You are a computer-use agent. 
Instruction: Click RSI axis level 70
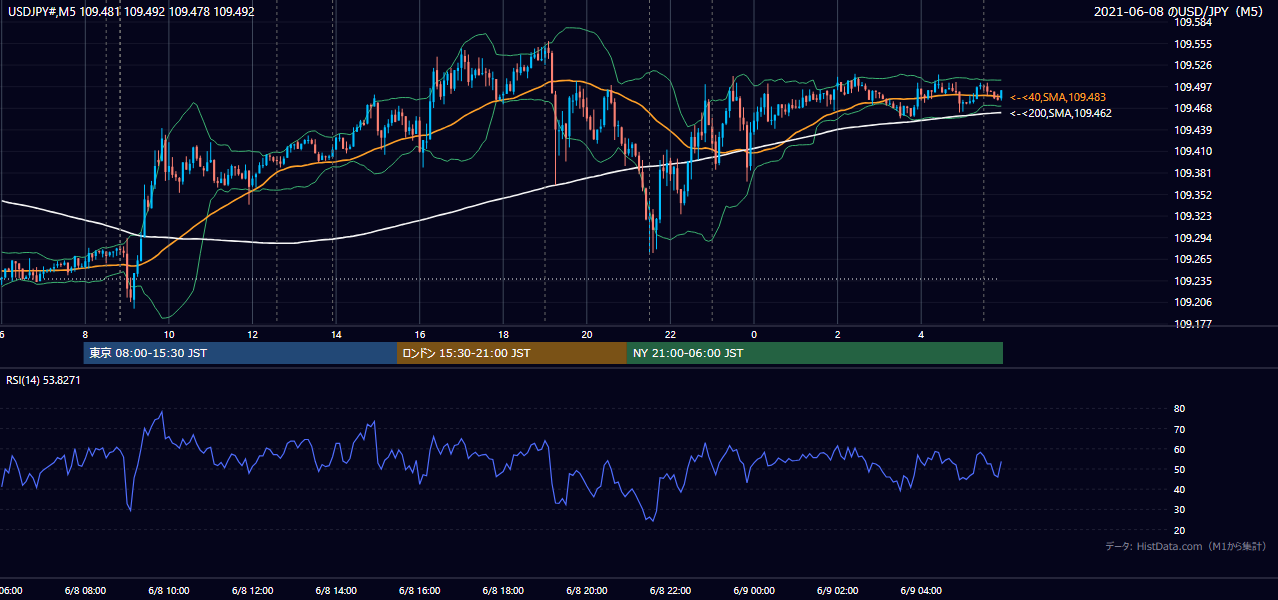click(1179, 429)
